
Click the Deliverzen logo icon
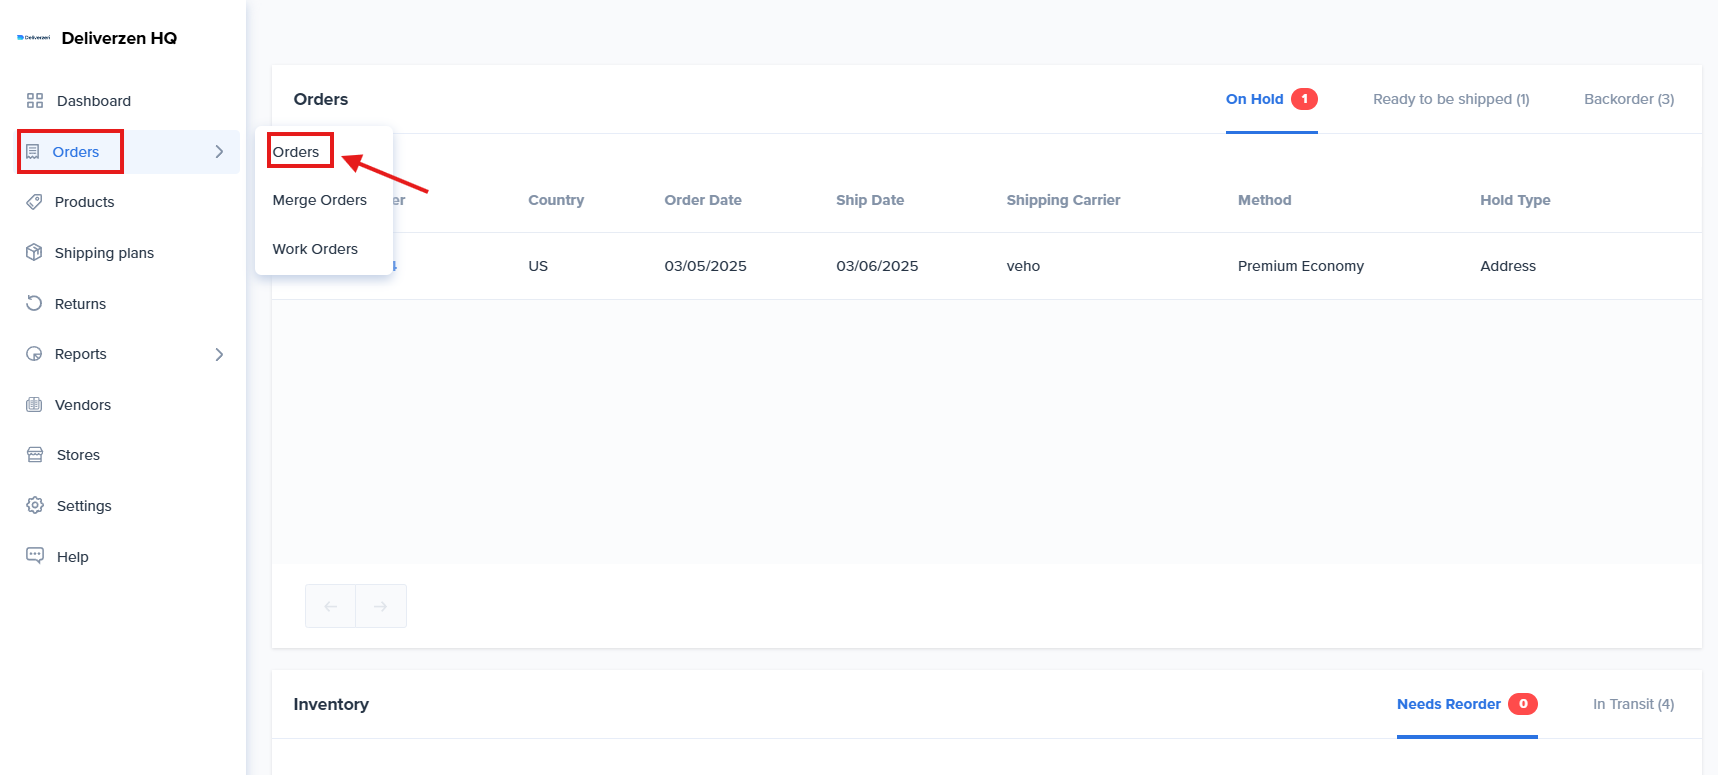click(x=33, y=38)
